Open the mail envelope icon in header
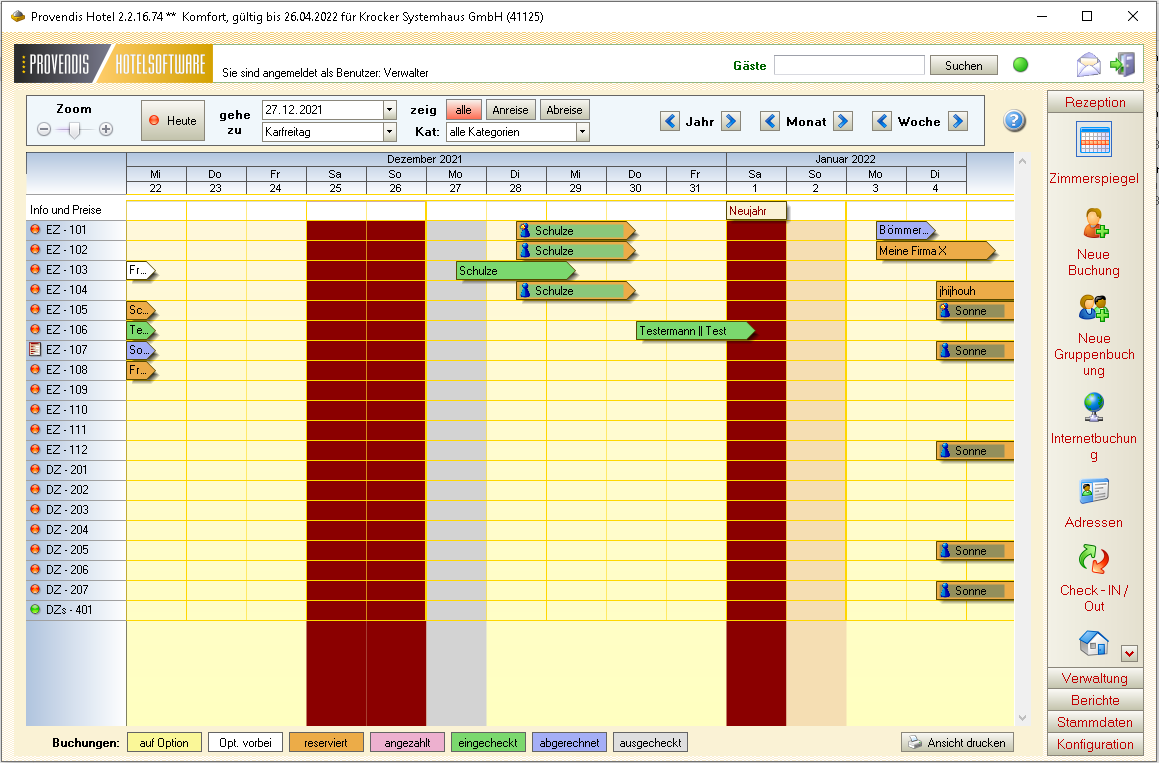This screenshot has height=763, width=1159. click(1088, 66)
